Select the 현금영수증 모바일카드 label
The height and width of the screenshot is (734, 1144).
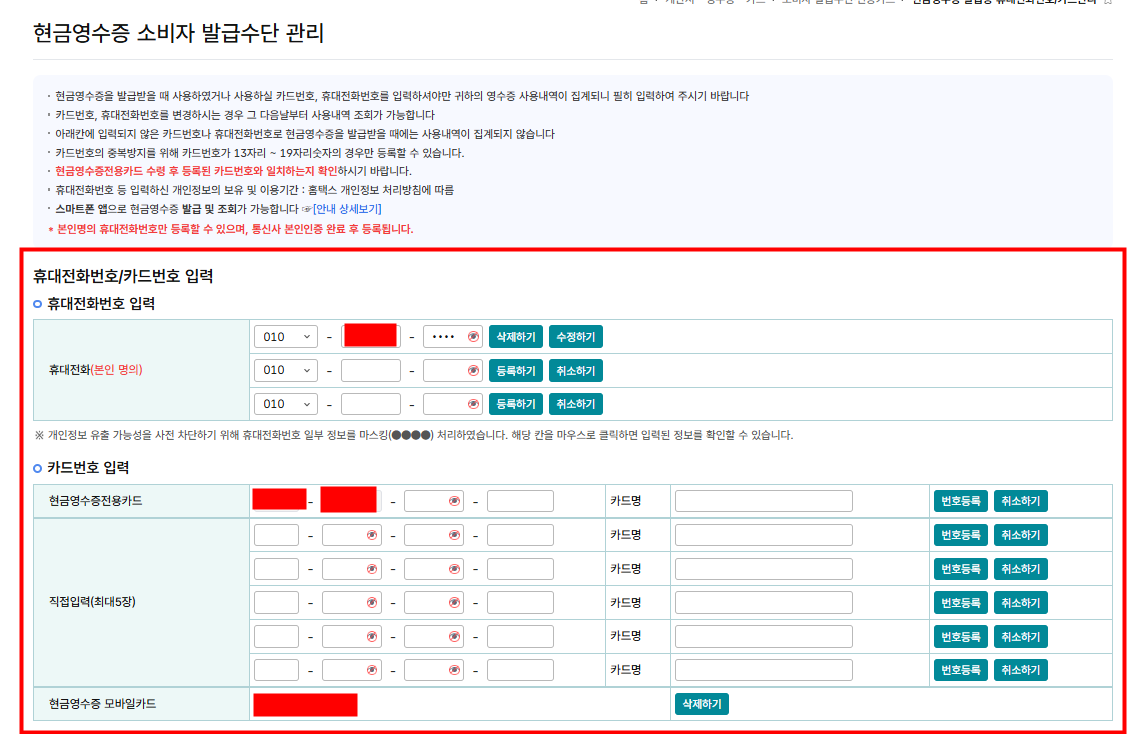102,704
